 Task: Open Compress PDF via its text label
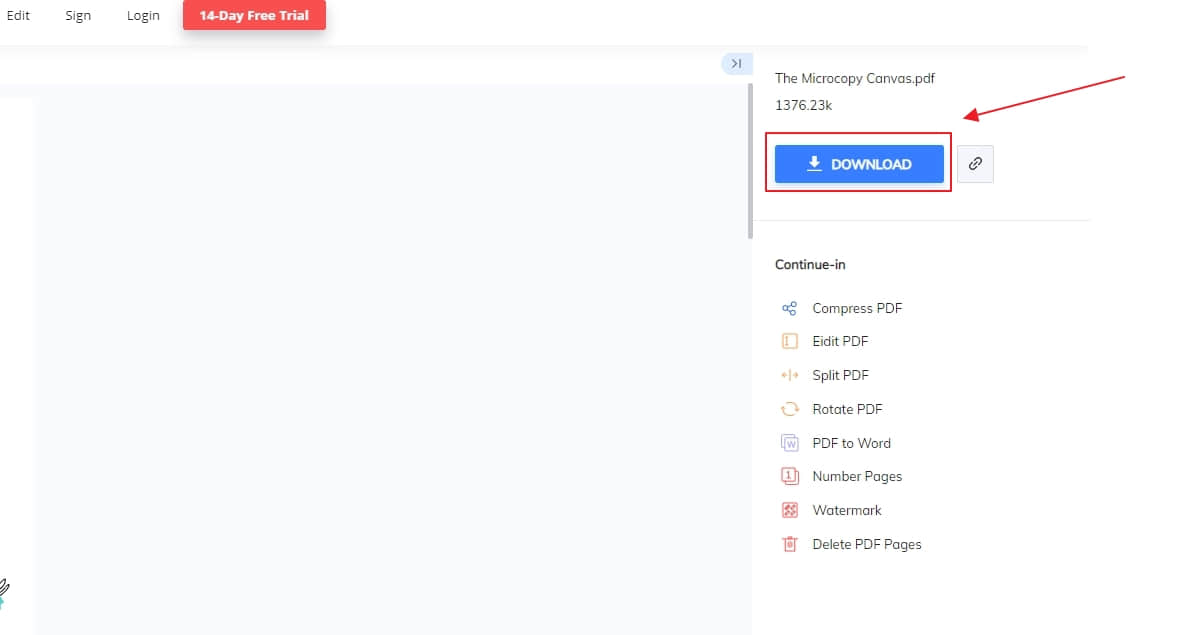coord(857,308)
